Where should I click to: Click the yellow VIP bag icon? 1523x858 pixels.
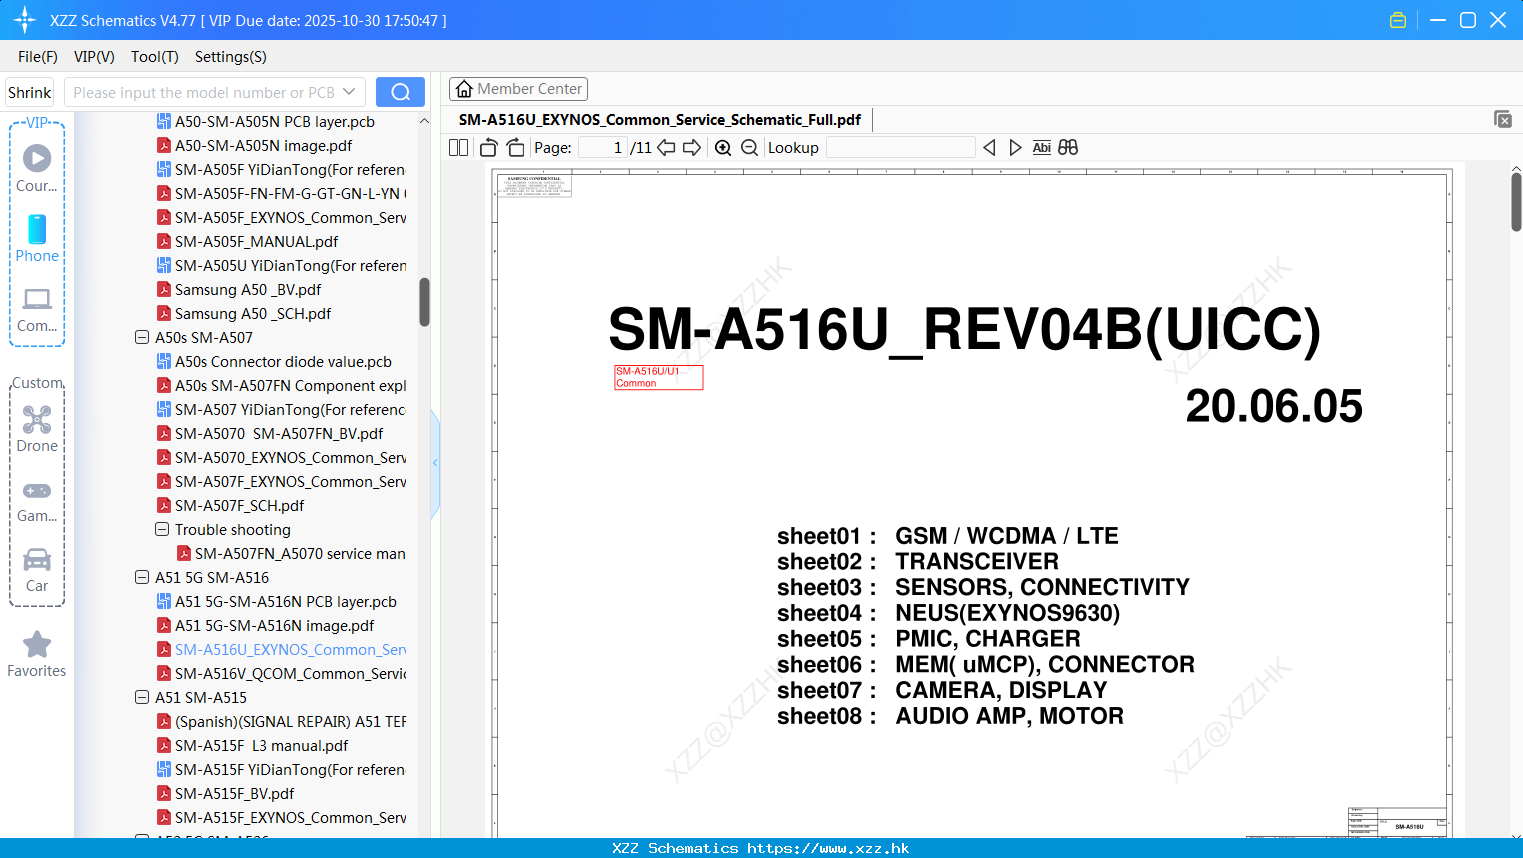coord(1398,20)
